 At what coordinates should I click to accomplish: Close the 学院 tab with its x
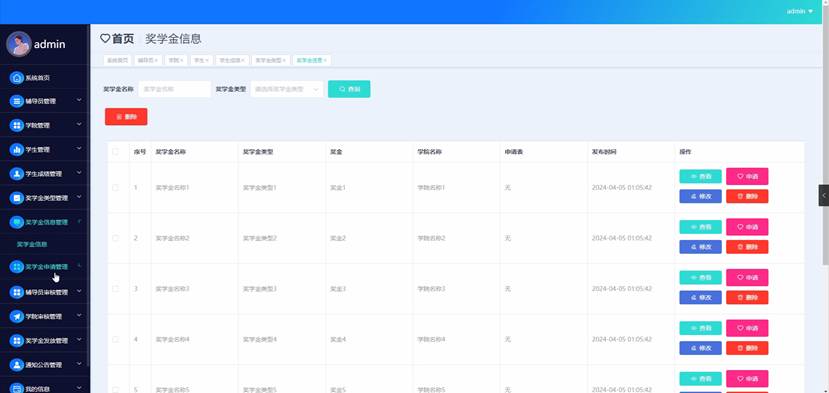point(182,61)
